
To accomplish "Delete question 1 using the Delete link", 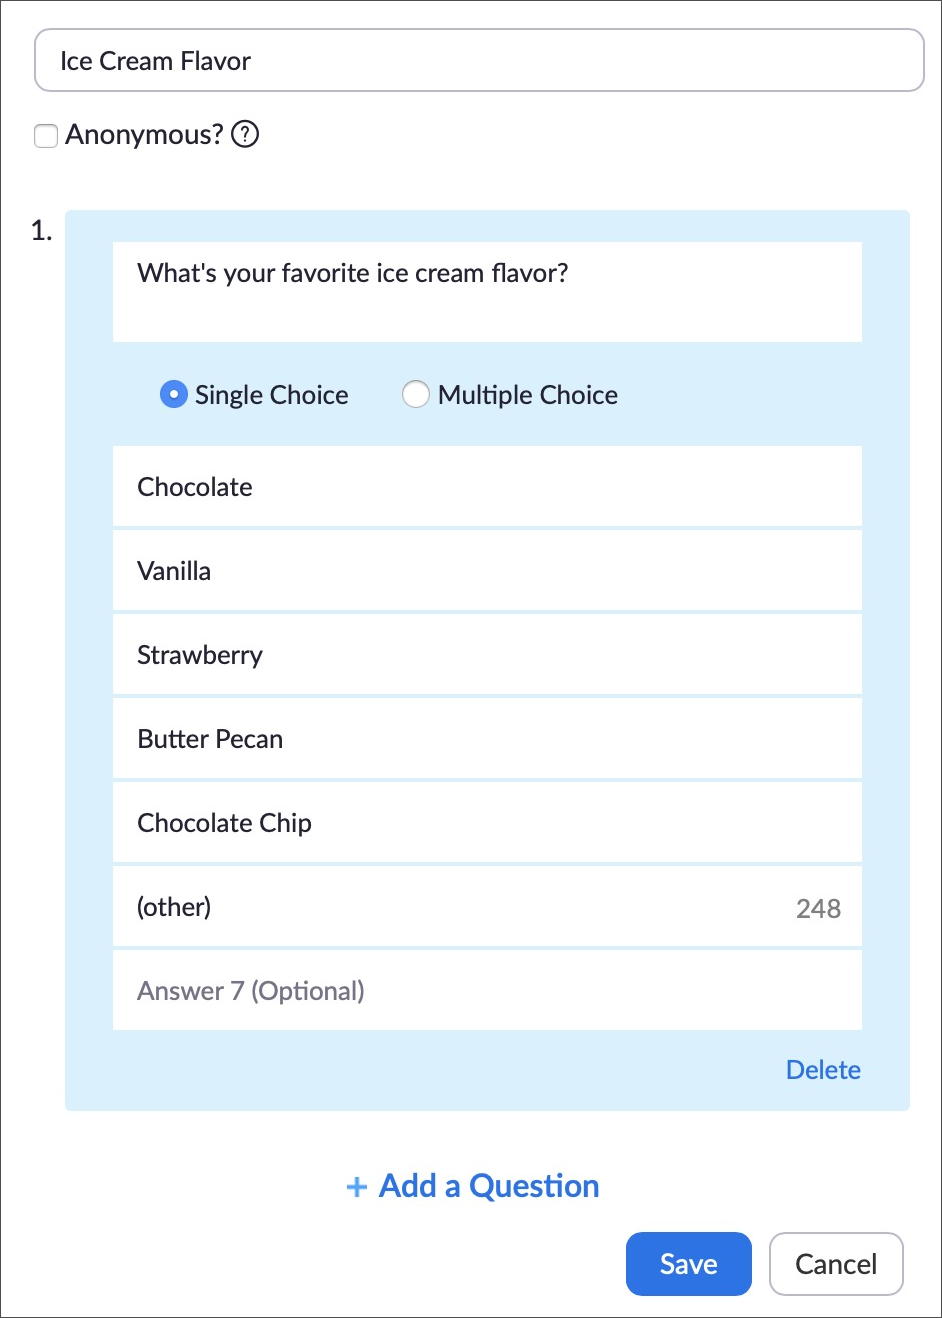I will [823, 1070].
